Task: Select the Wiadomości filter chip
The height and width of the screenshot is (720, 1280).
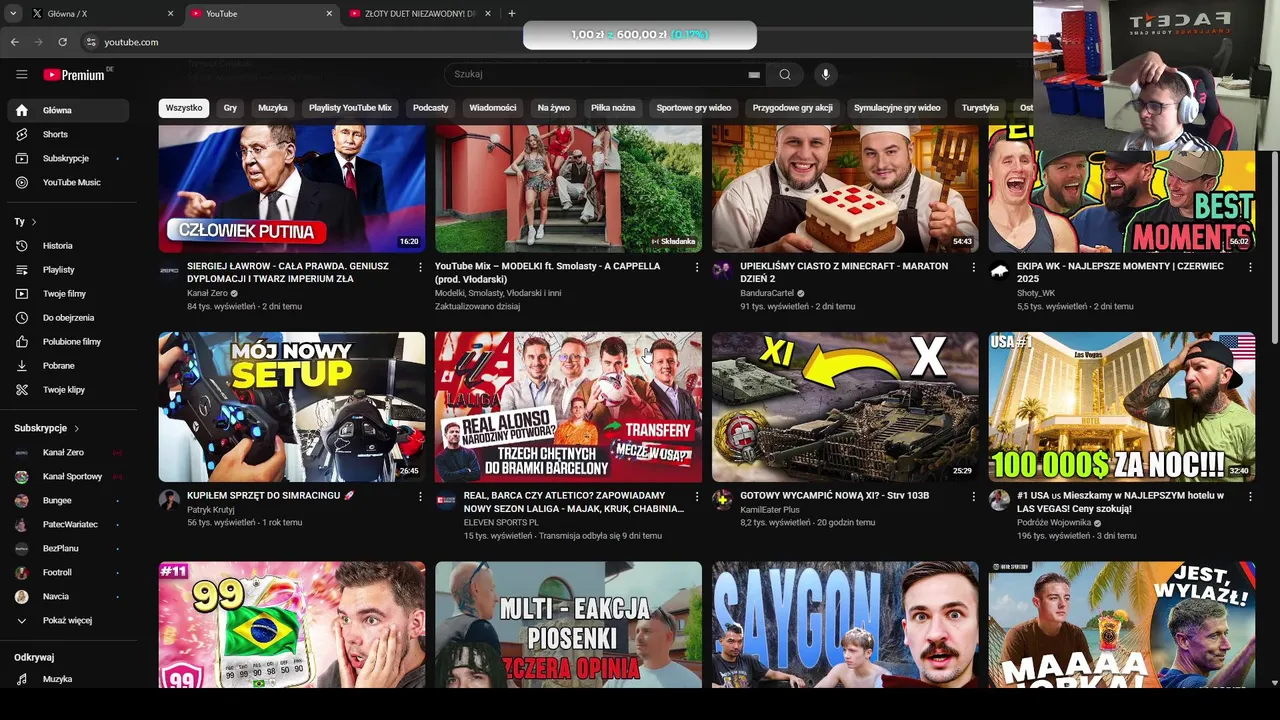Action: coord(493,108)
